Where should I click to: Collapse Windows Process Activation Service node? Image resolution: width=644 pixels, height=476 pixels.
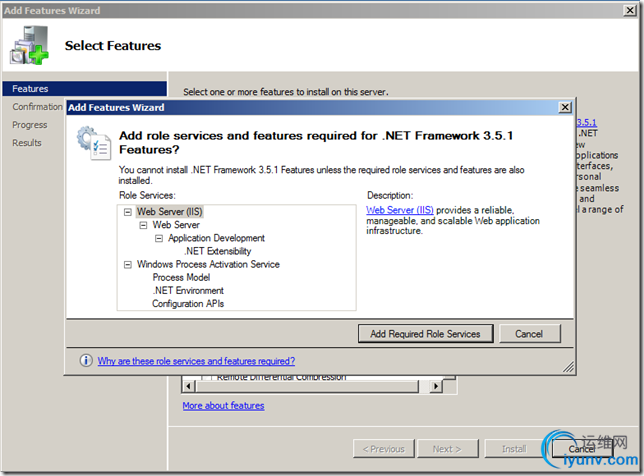(128, 264)
